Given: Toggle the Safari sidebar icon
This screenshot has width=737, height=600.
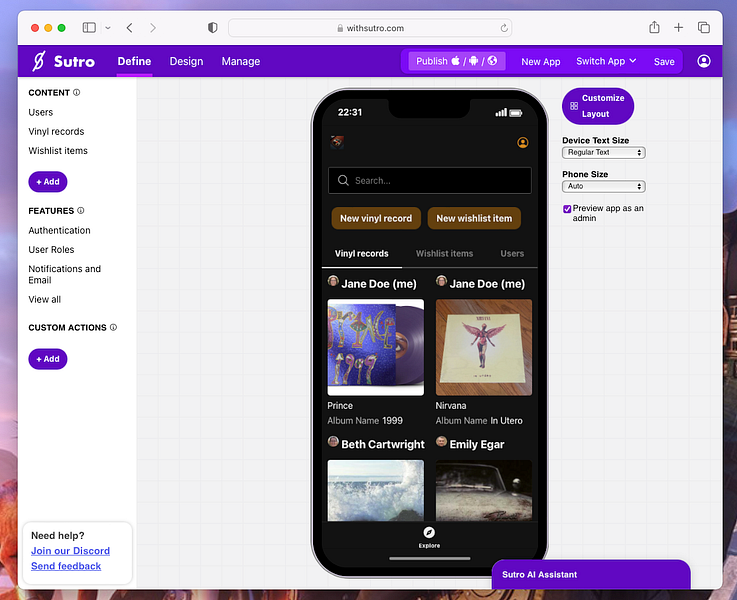Looking at the screenshot, I should (x=89, y=28).
